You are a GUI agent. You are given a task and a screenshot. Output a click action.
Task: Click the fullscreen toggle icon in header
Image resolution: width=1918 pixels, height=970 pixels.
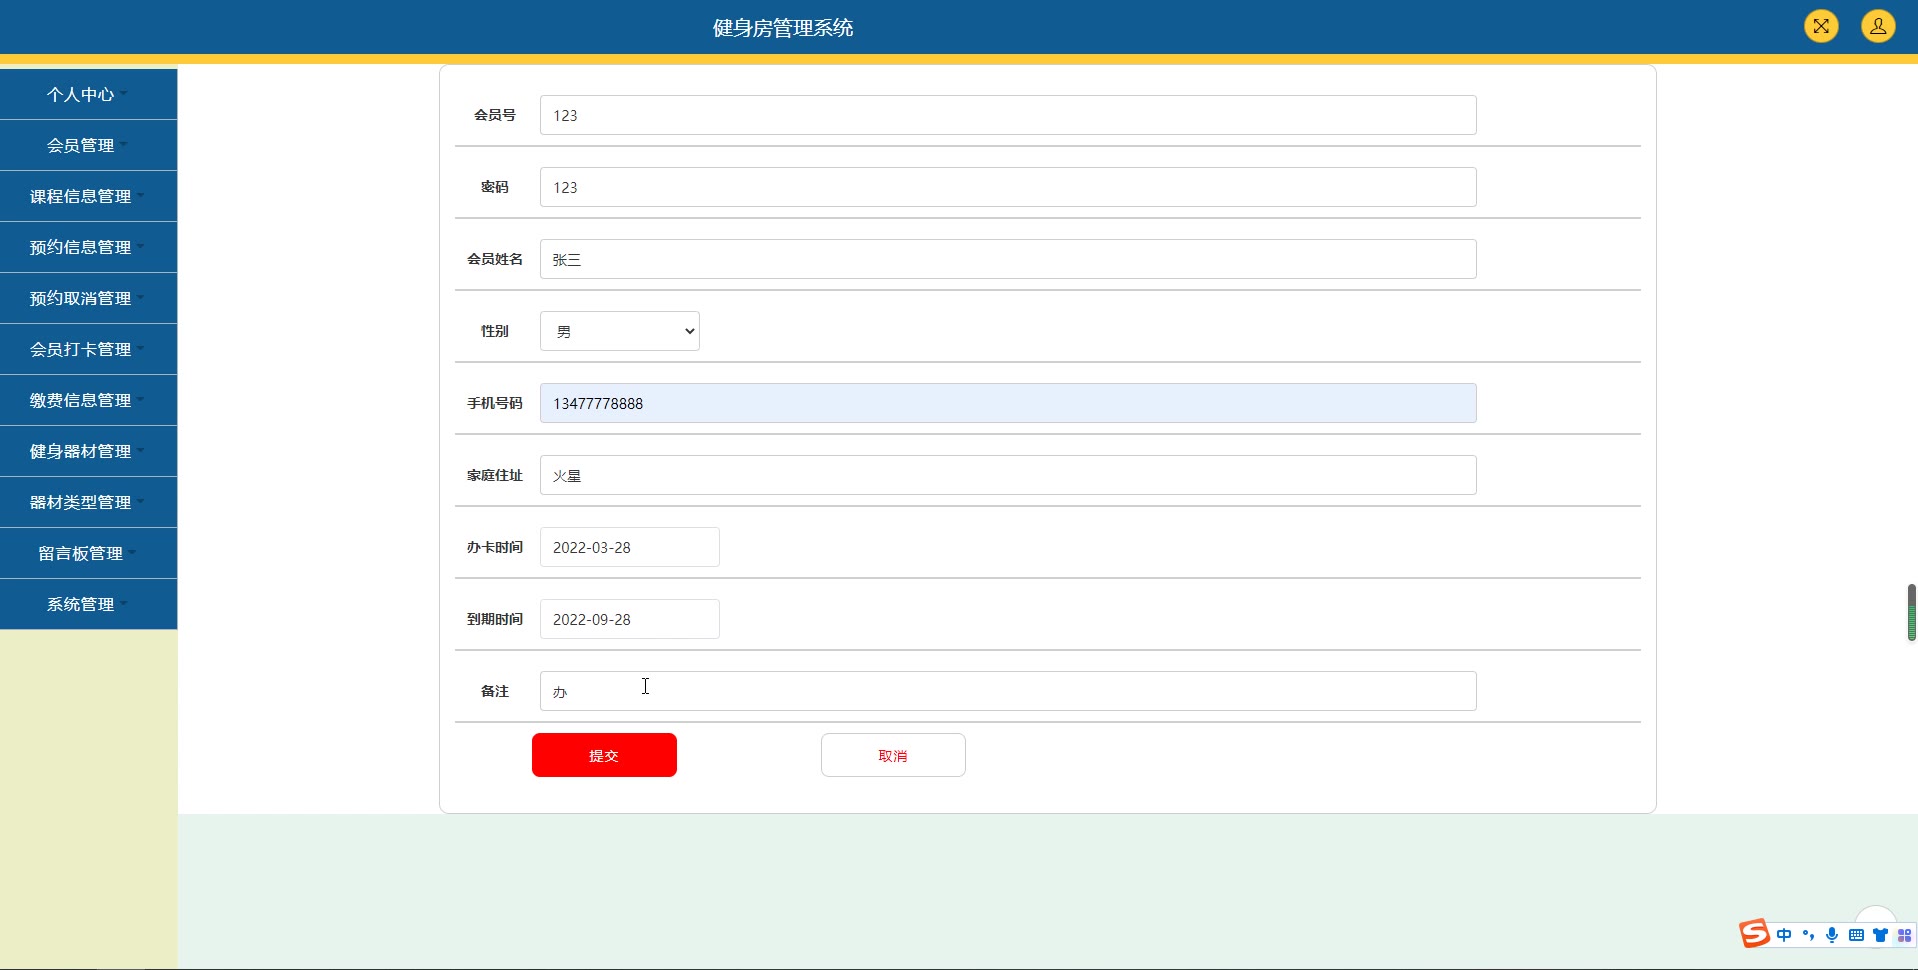pos(1821,26)
